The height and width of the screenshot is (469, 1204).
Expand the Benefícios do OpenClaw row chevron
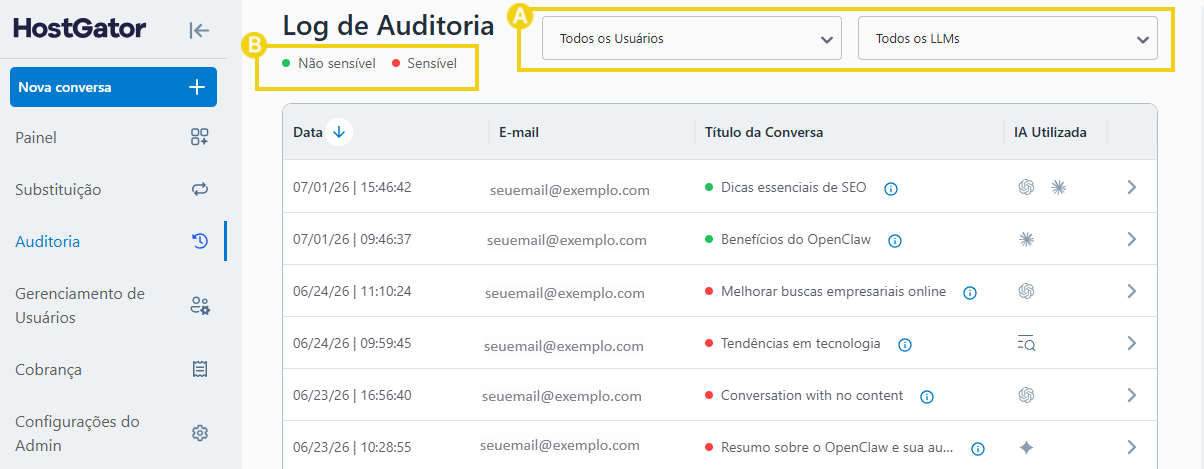[x=1132, y=239]
